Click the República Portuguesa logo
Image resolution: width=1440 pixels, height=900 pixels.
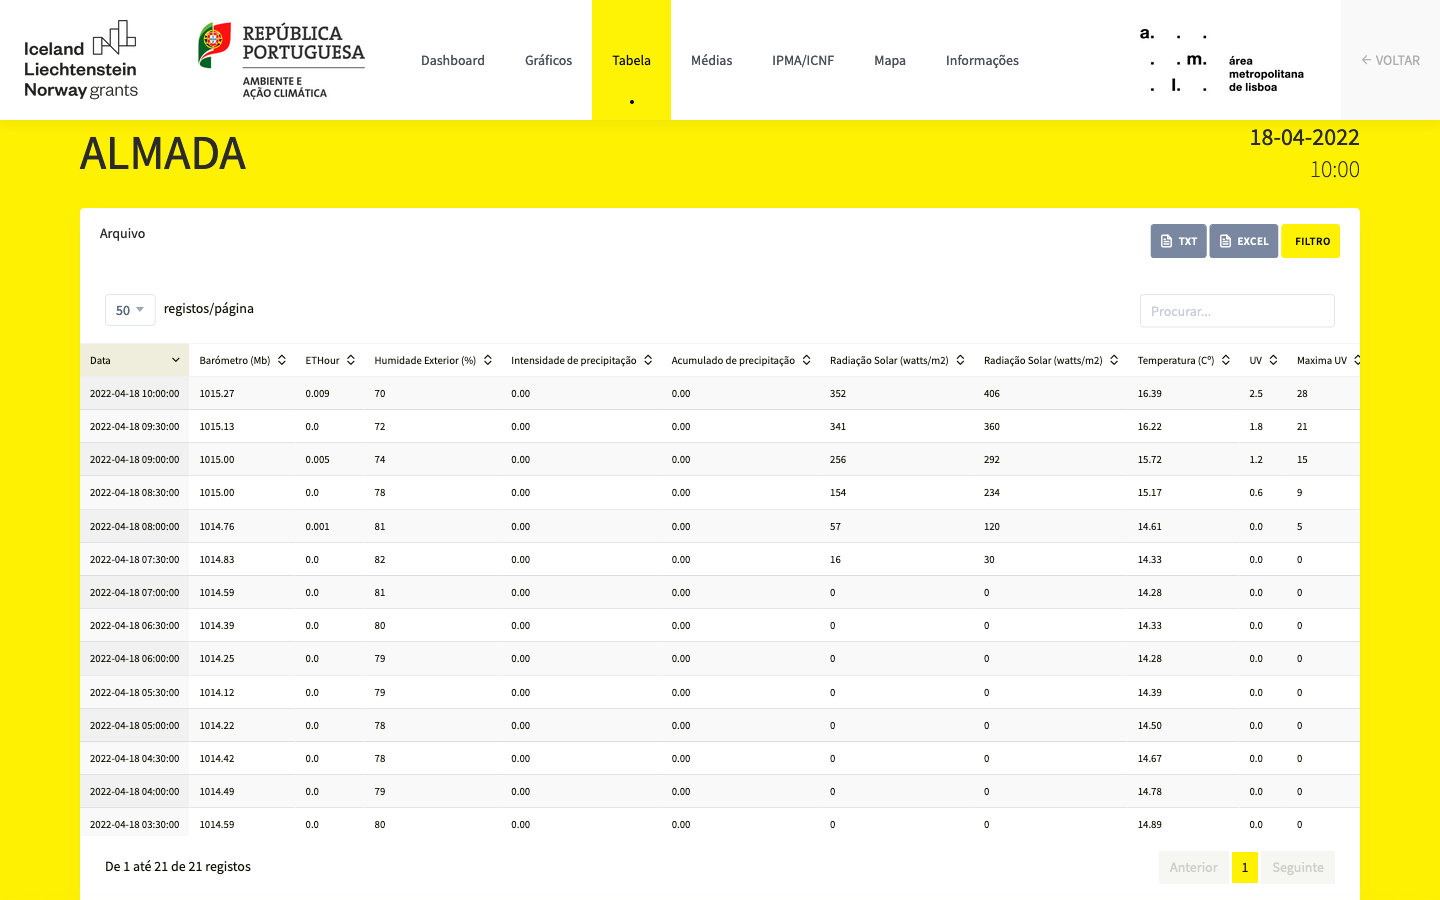tap(282, 60)
